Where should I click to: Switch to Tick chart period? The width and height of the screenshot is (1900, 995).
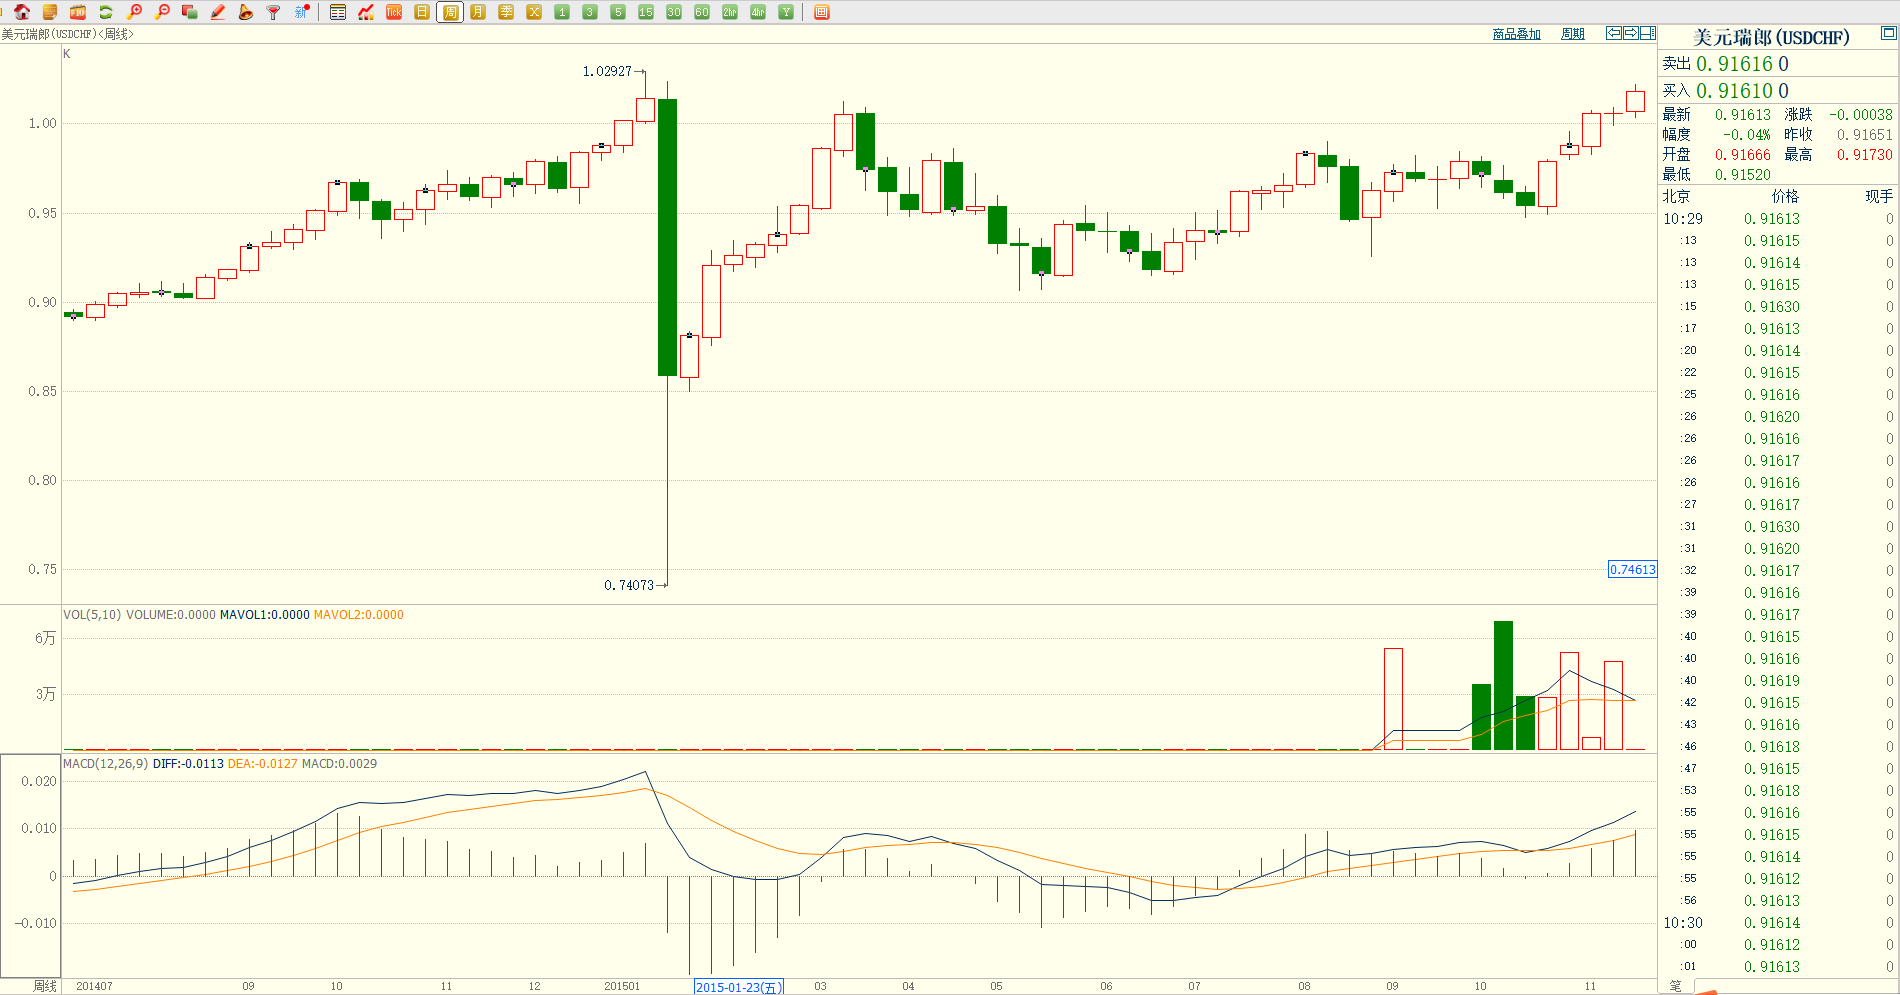[394, 12]
